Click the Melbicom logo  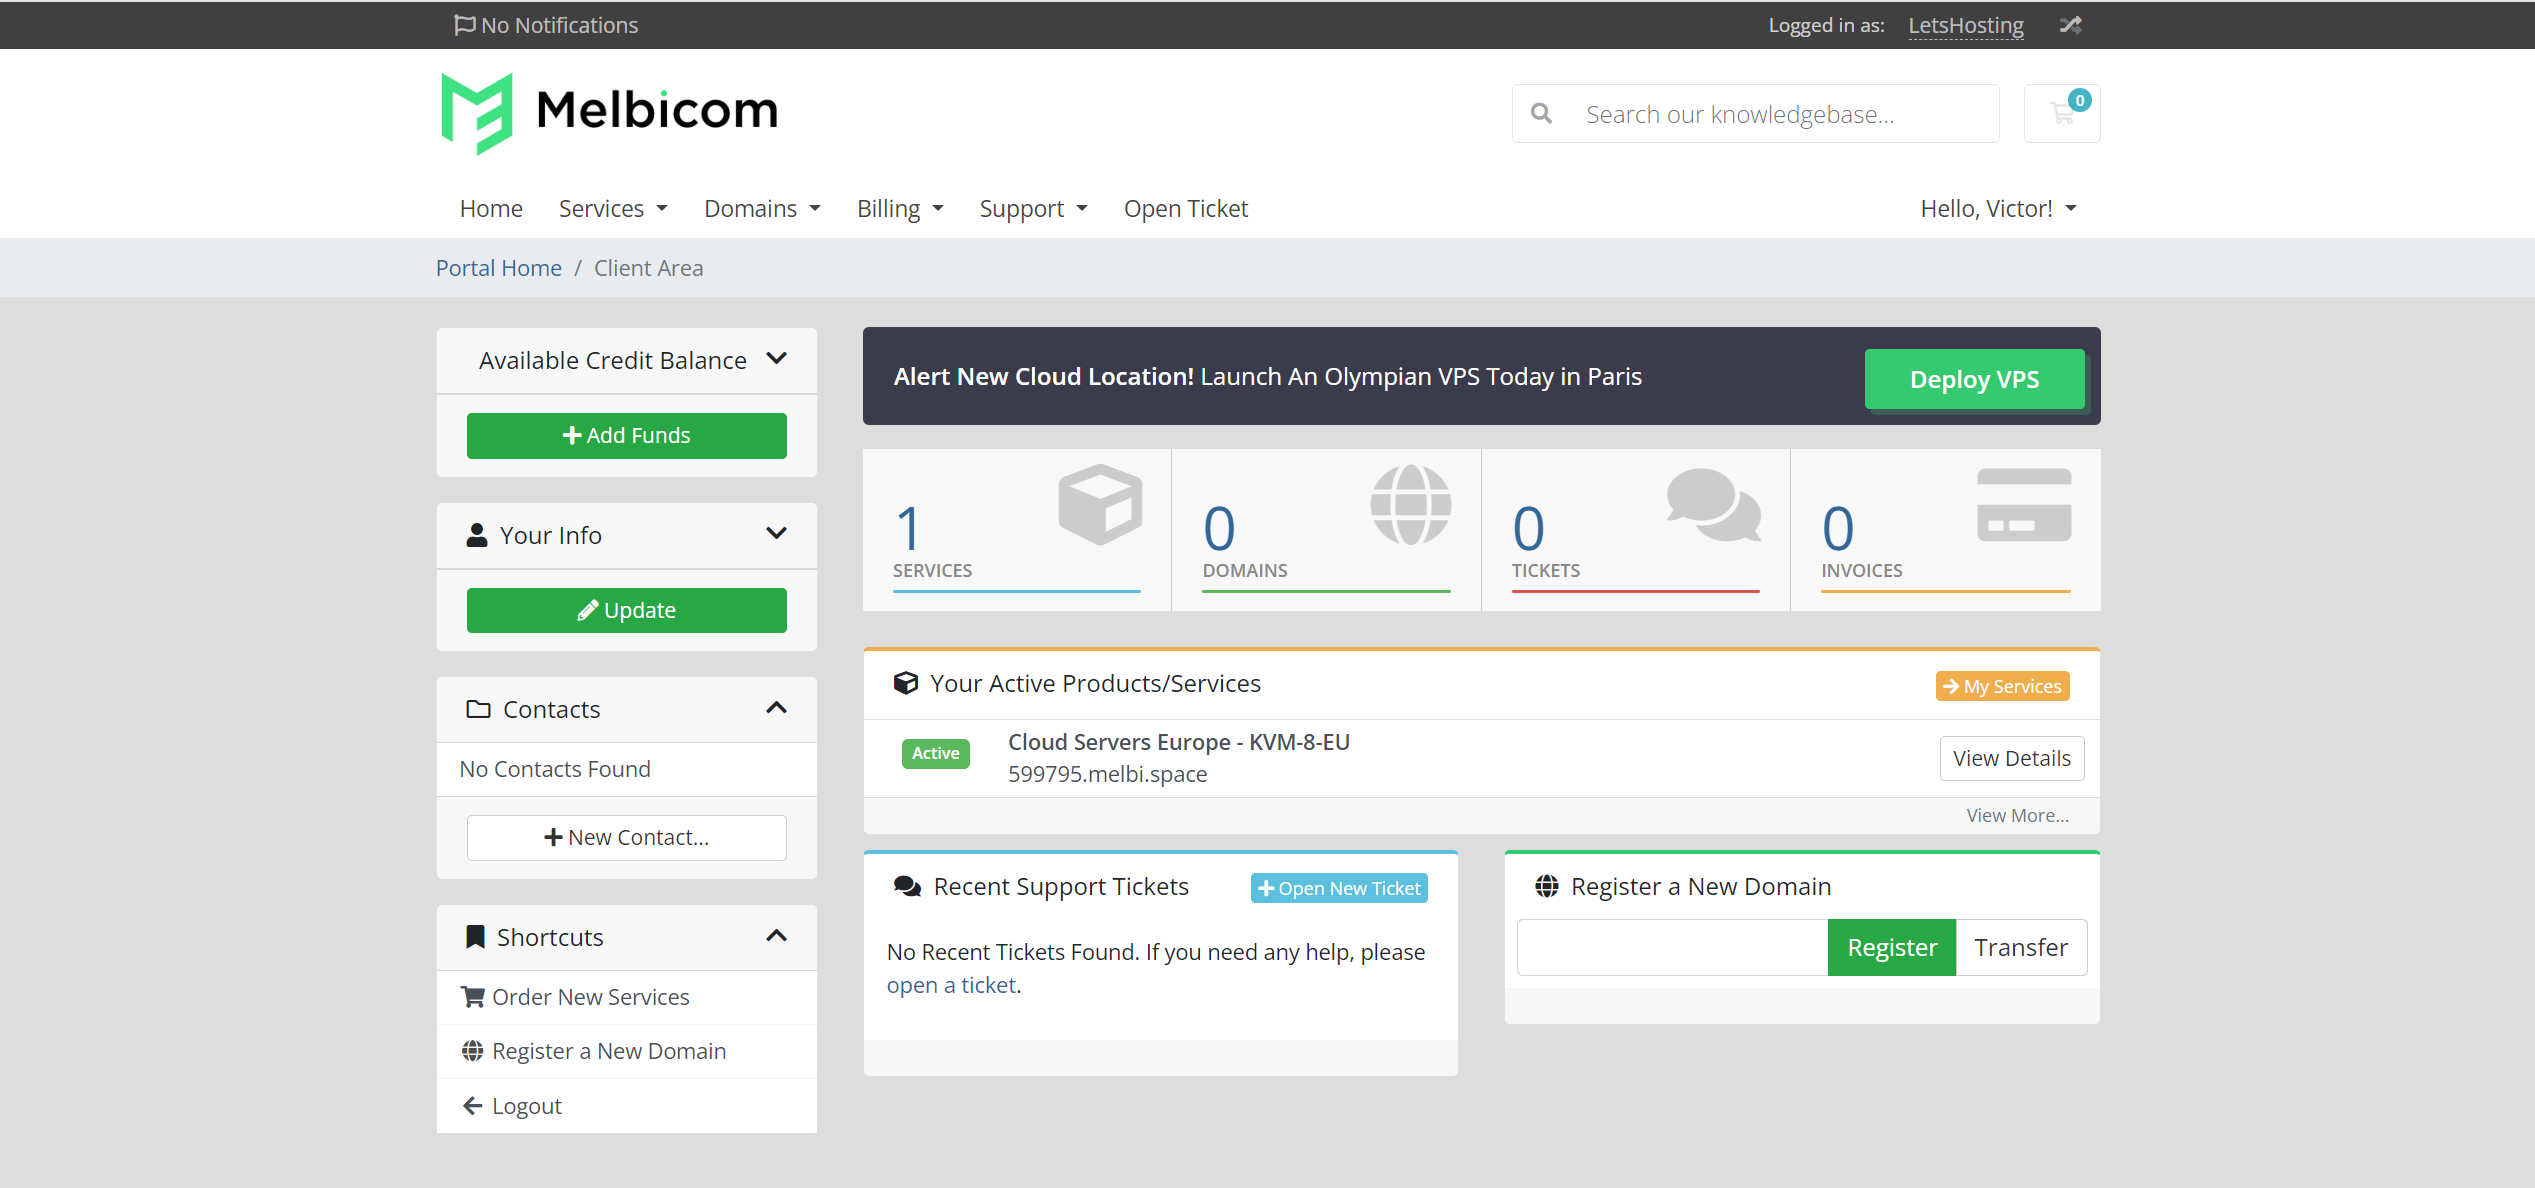609,112
